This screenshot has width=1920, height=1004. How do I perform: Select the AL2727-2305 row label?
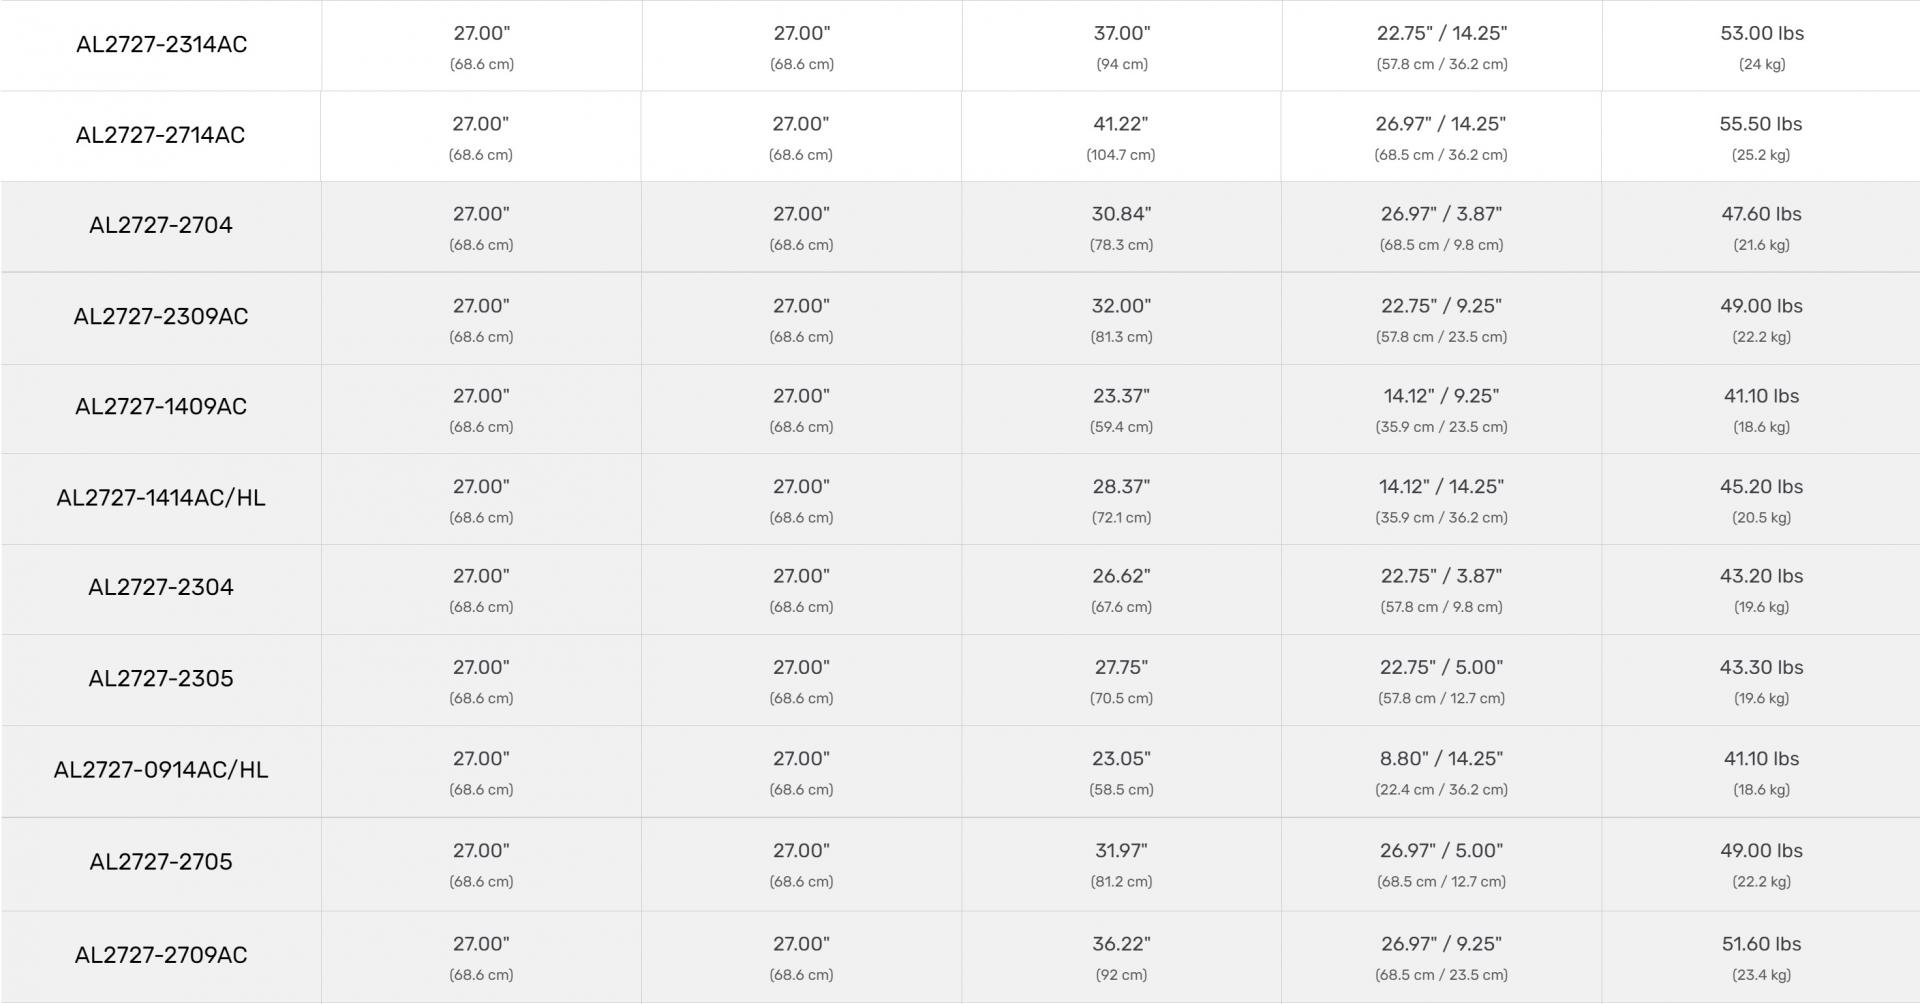160,678
